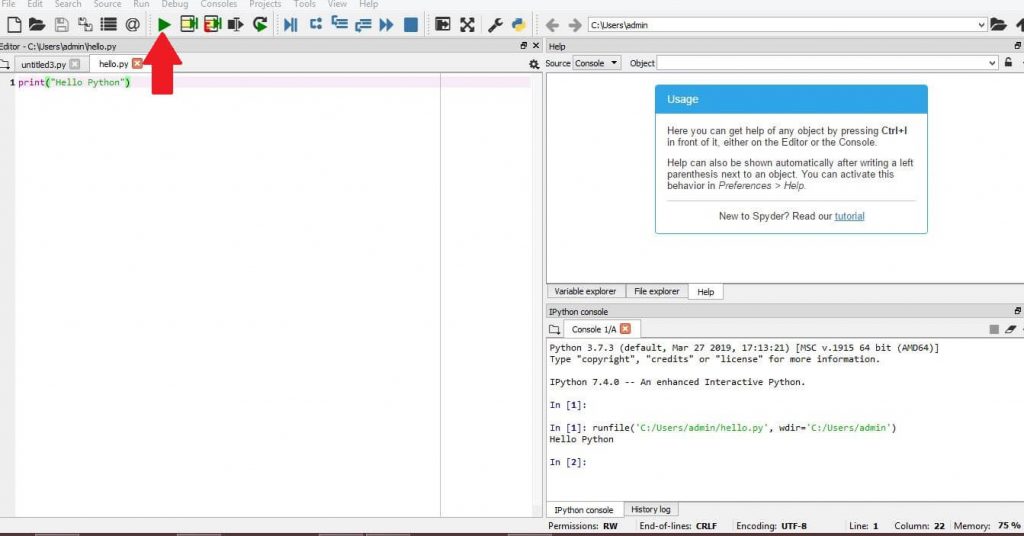
Task: Open the Run menu
Action: (x=141, y=4)
